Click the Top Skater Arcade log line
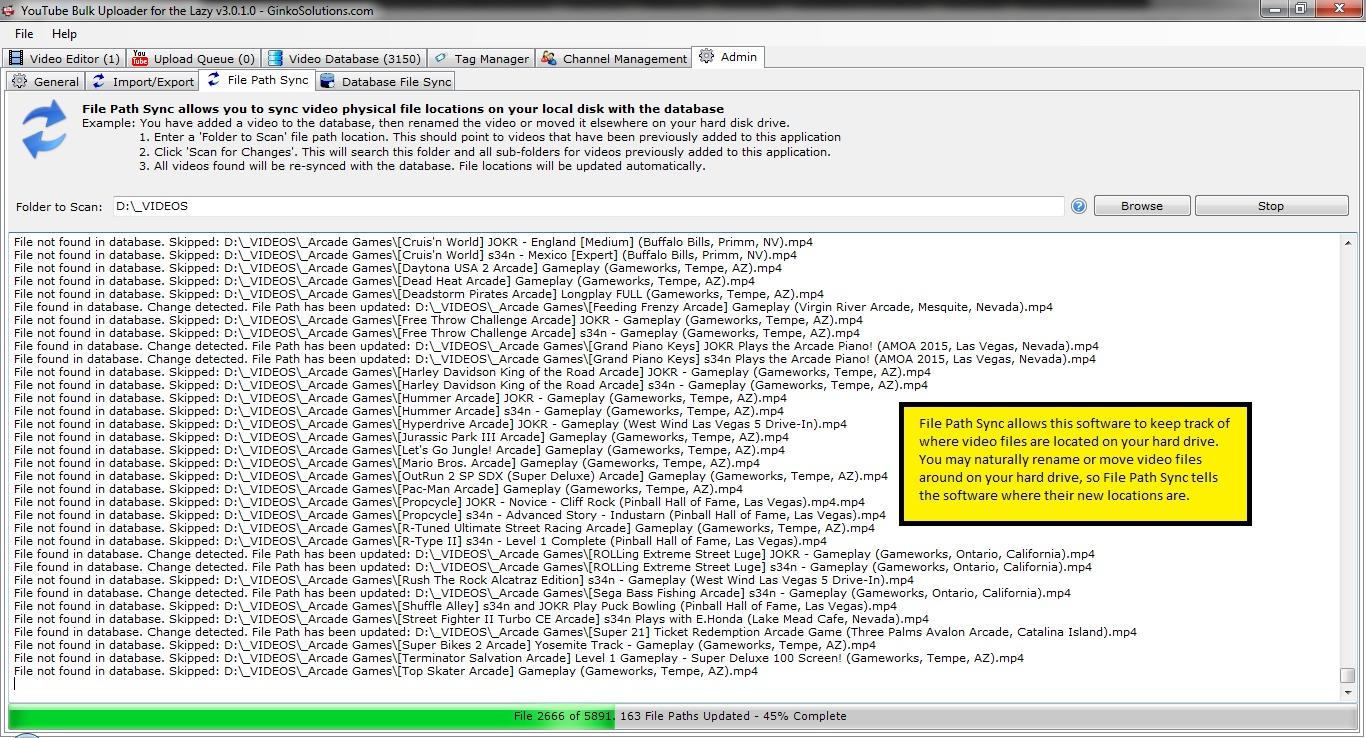The image size is (1366, 738). [386, 671]
